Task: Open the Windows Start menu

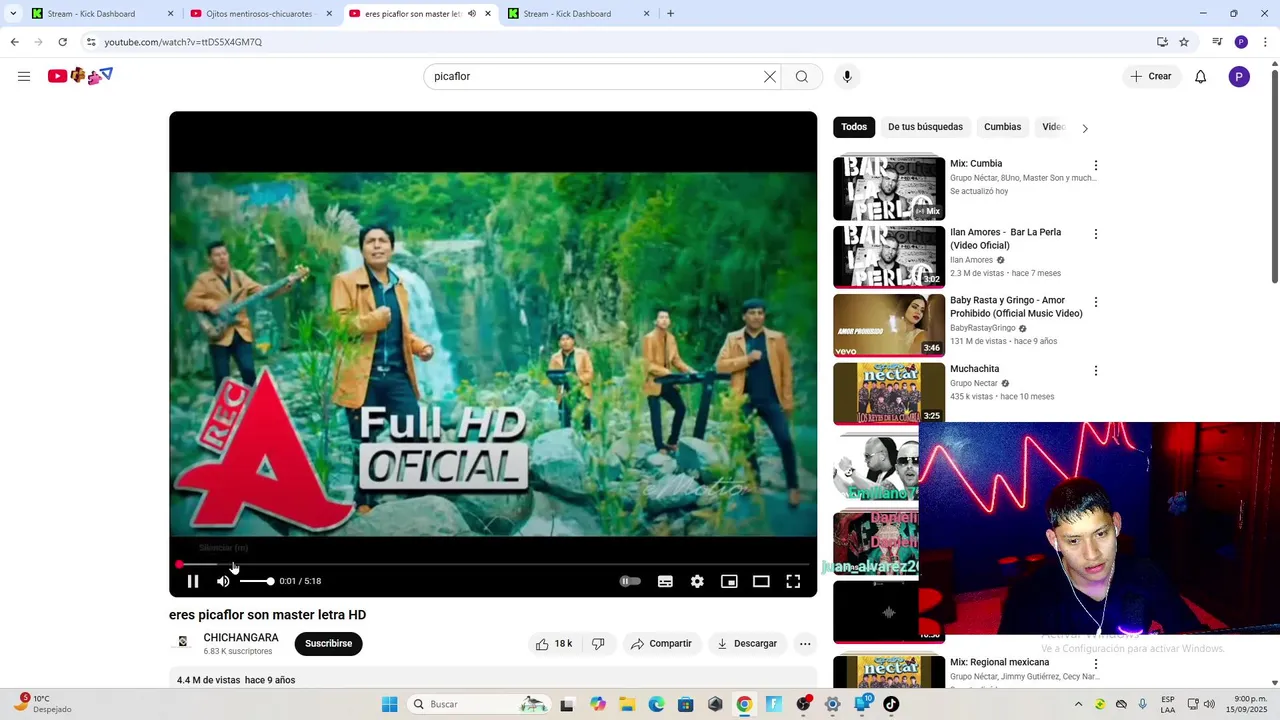Action: coord(389,704)
